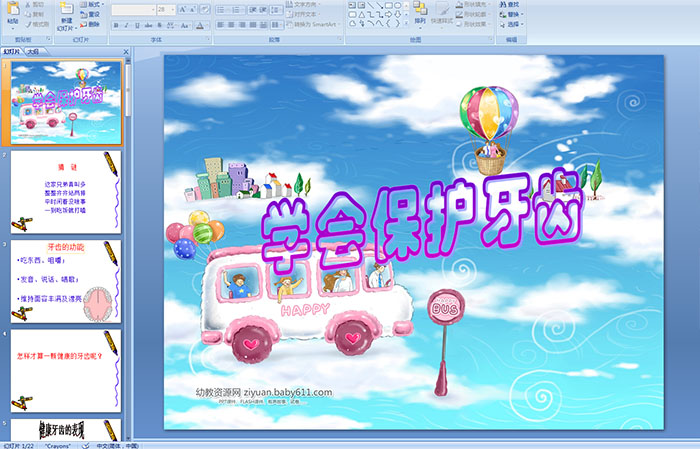700x449 pixels.
Task: Switch to the Outline (大纲) pane tab
Action: 33,52
